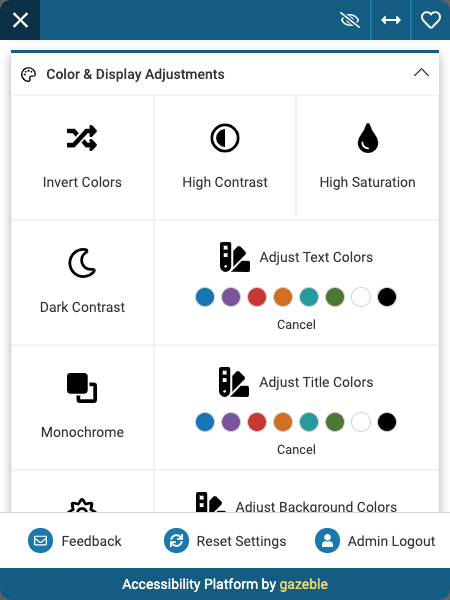Close the accessibility panel with X
Viewport: 450px width, 600px height.
tap(20, 20)
